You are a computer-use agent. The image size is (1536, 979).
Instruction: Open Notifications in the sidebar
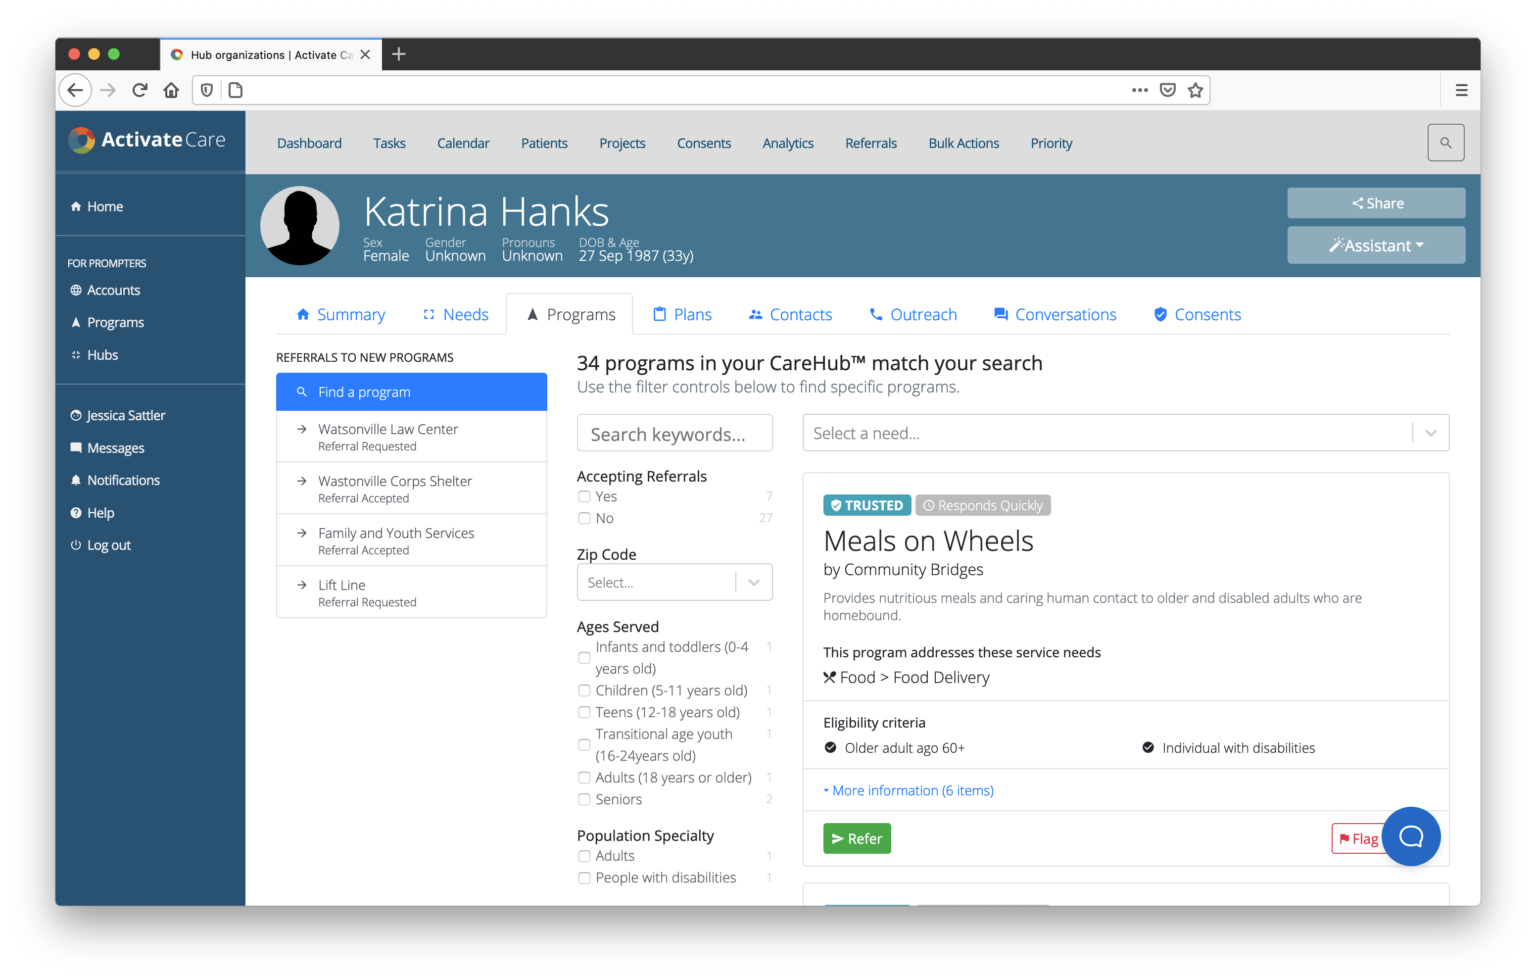pos(115,481)
